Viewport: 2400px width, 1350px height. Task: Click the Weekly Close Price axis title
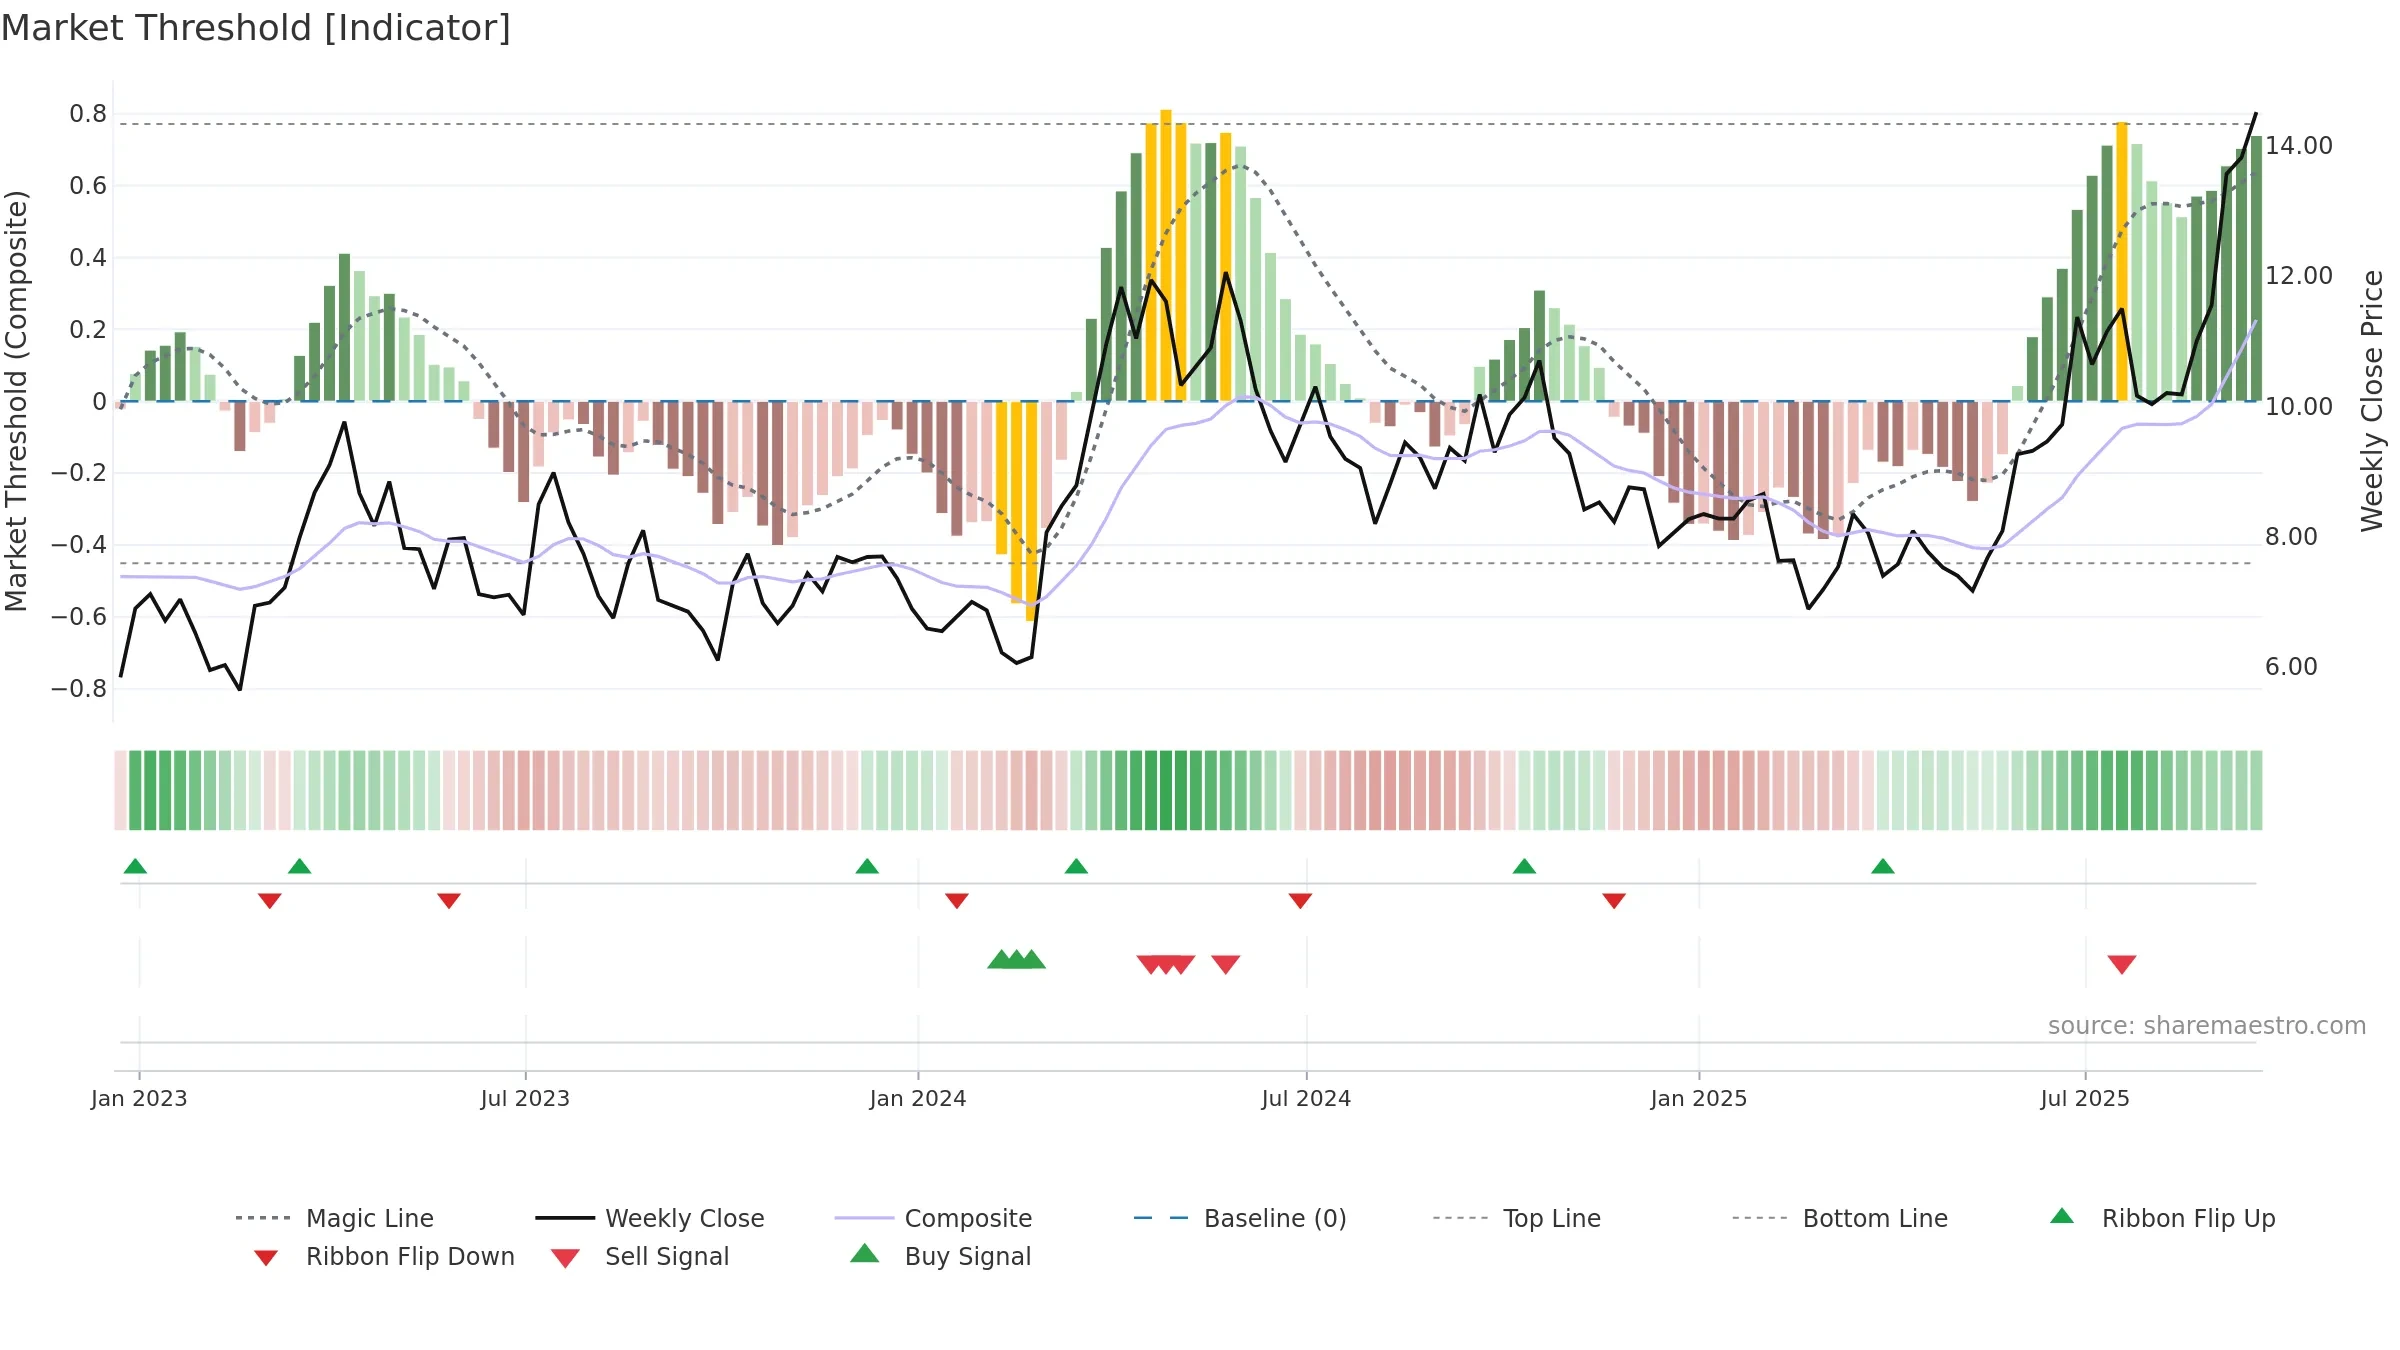(2372, 401)
